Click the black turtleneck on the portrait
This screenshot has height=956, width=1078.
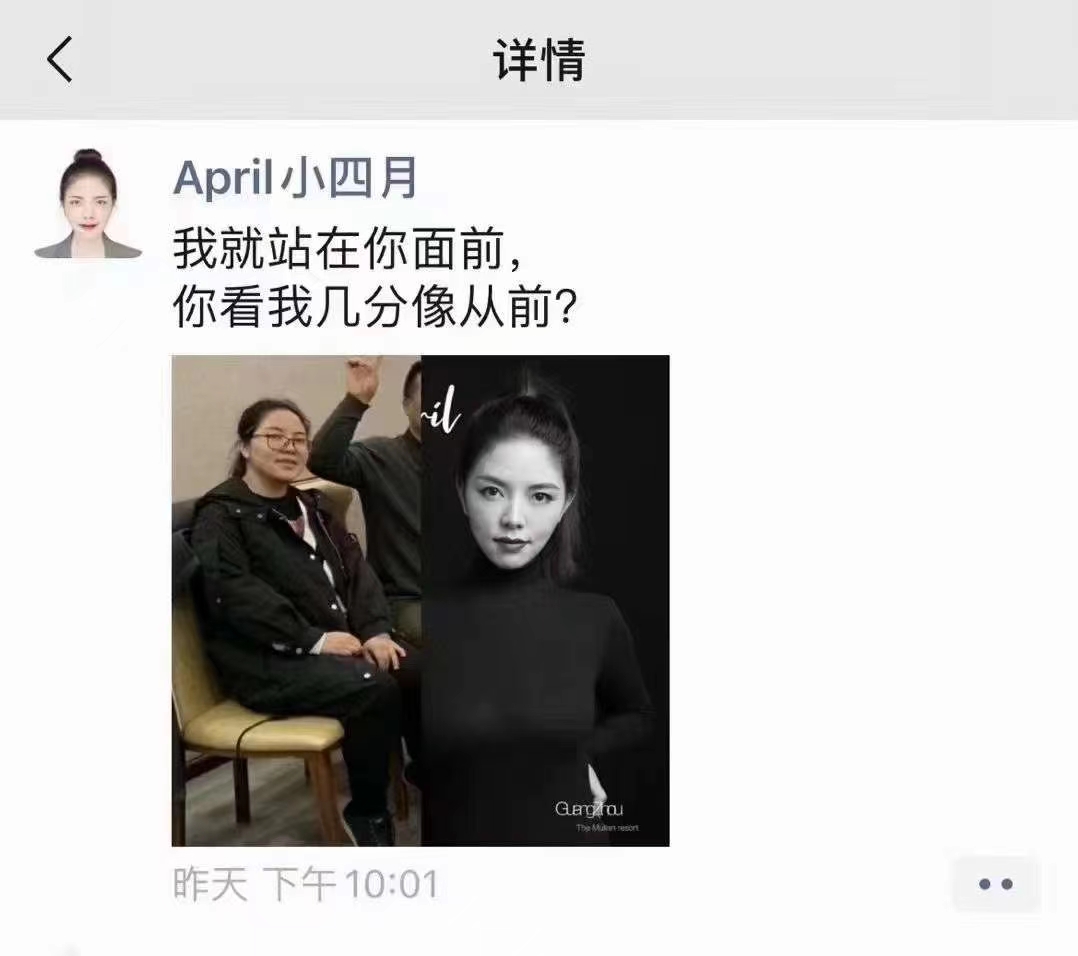[x=536, y=687]
